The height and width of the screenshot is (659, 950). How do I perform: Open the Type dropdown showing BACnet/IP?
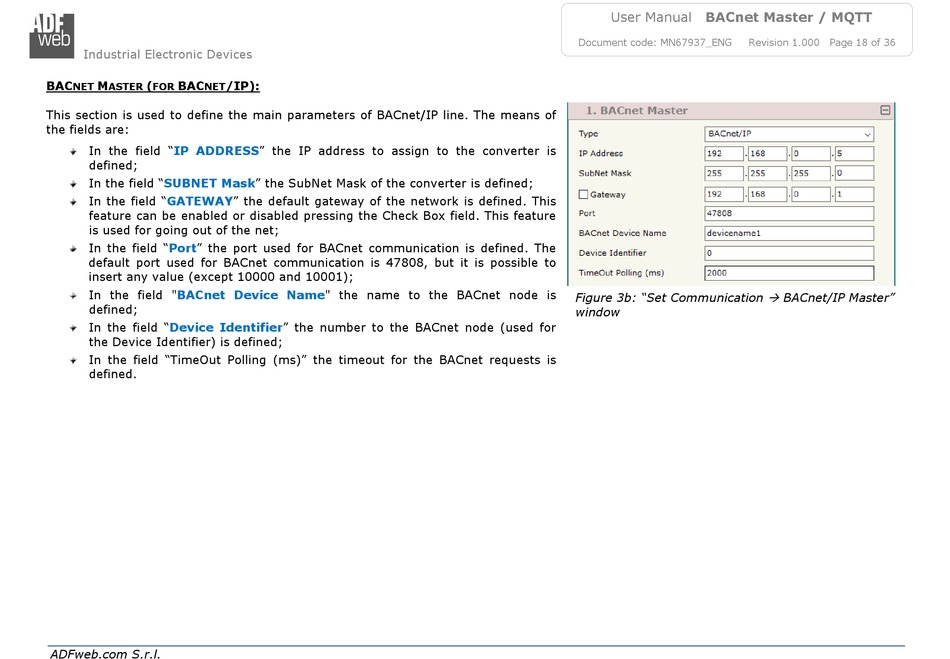pos(789,134)
